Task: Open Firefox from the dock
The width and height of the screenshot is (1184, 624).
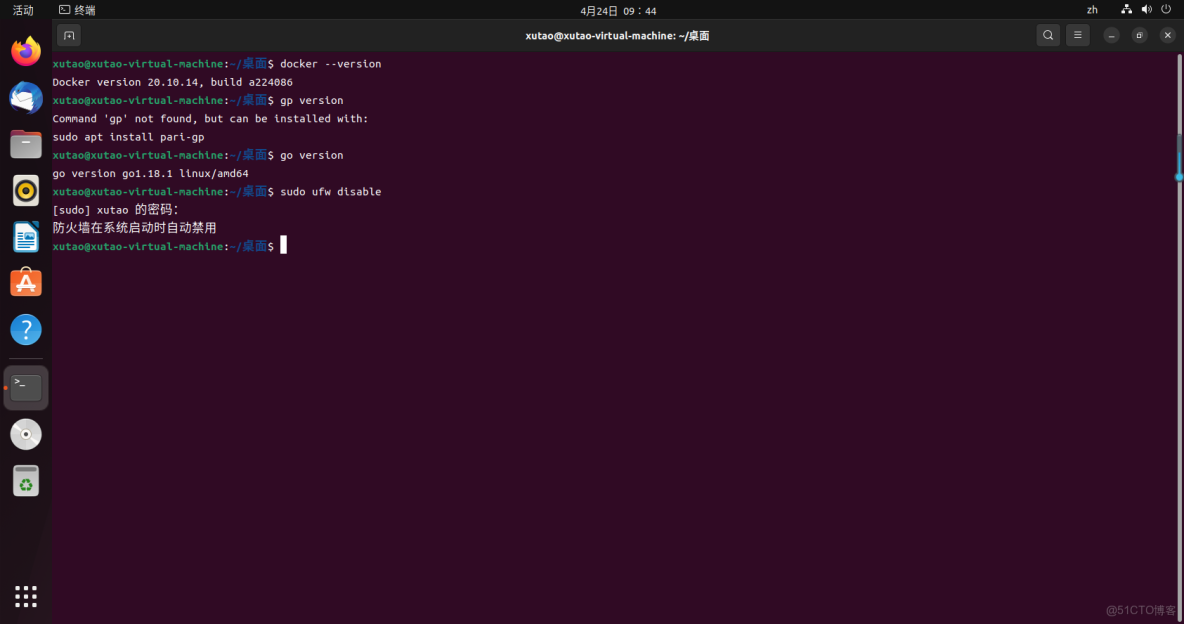Action: (x=26, y=51)
